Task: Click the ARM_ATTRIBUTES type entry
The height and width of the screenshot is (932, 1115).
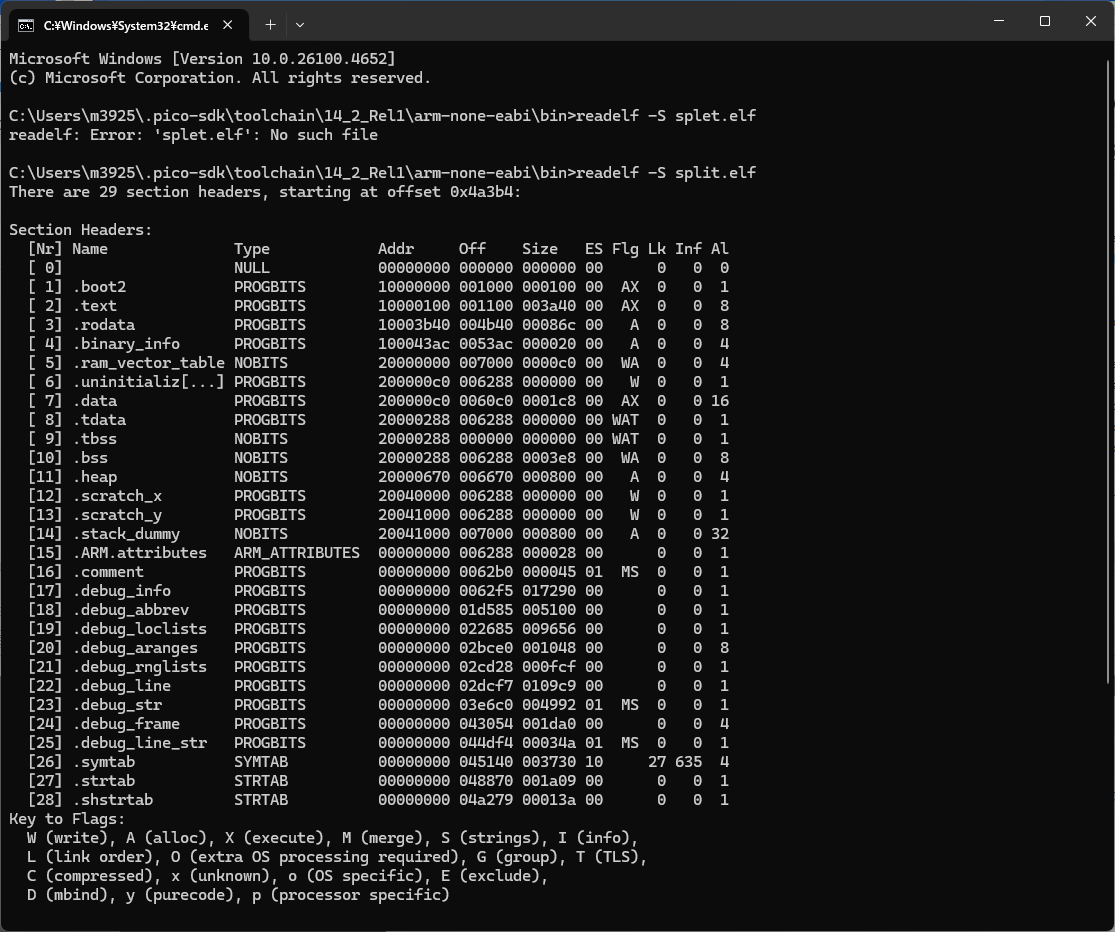Action: (296, 553)
